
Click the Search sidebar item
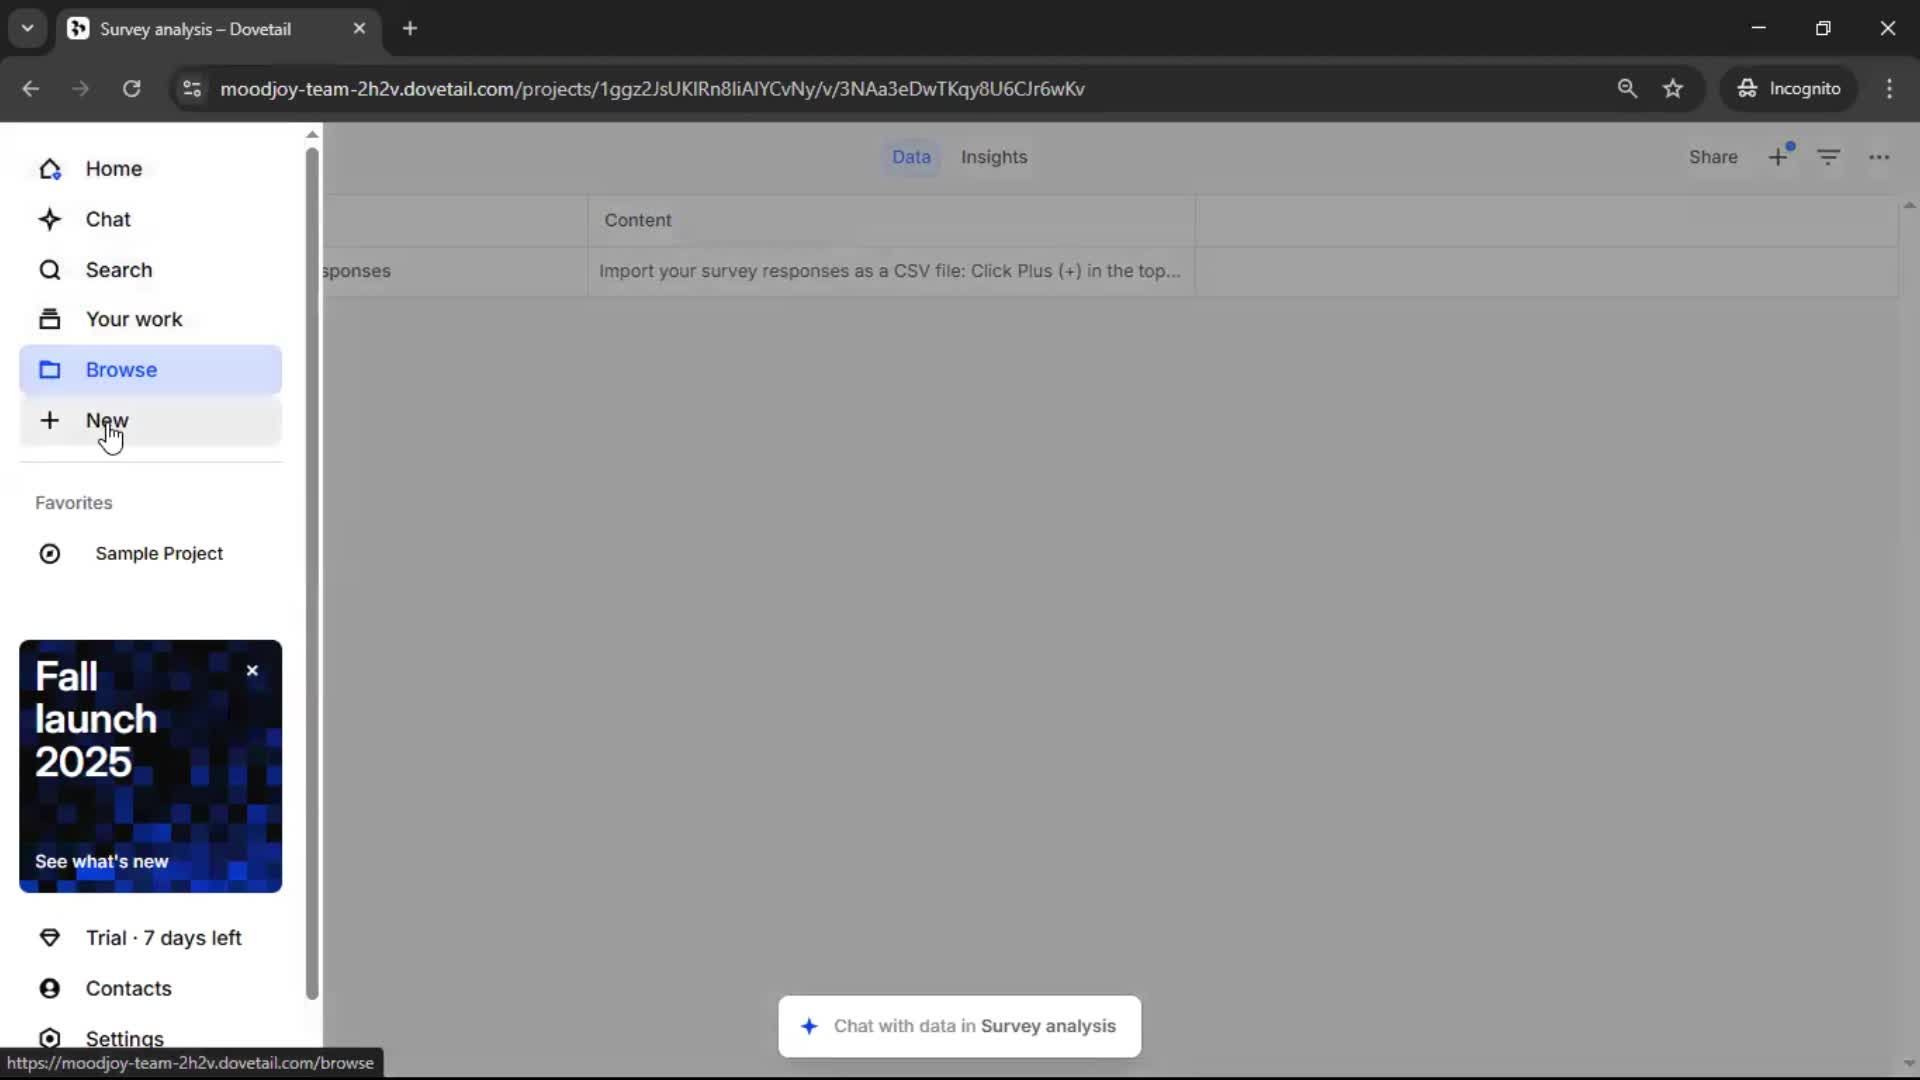[118, 270]
